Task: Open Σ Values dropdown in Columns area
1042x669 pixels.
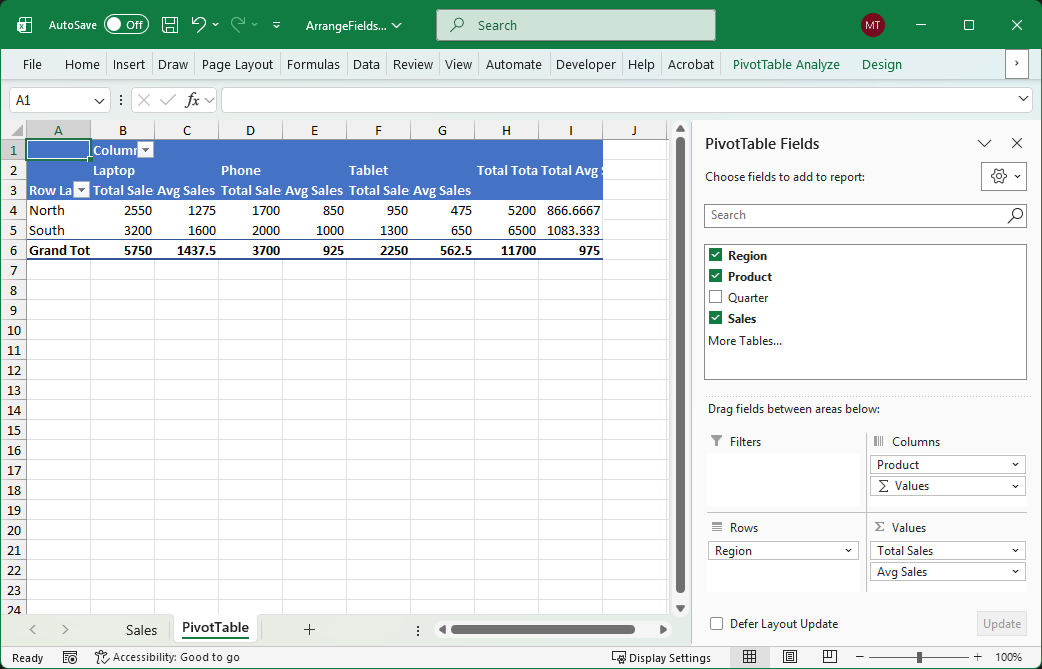Action: 1015,486
